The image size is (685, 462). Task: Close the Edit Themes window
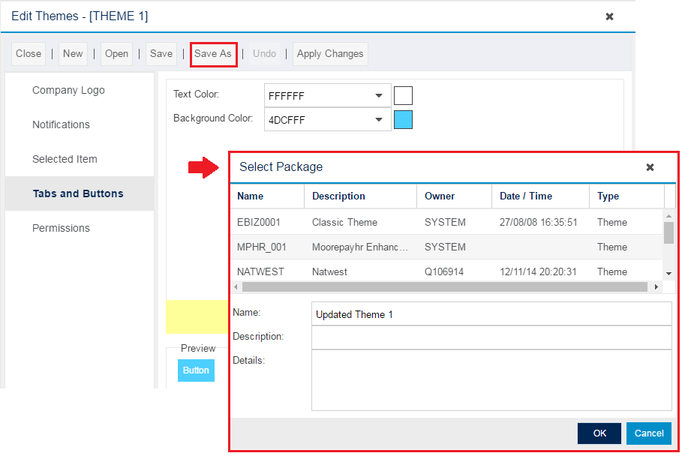609,17
